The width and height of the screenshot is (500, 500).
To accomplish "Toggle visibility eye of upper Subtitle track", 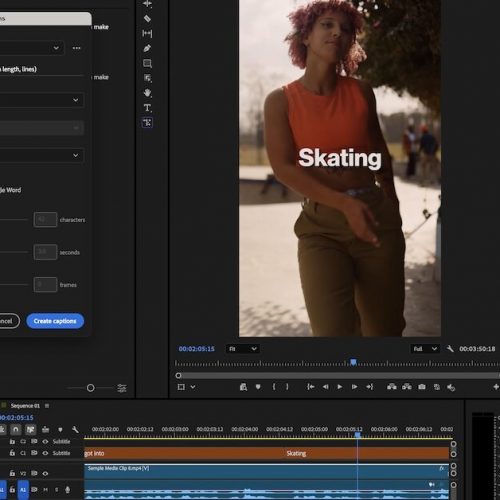I will tap(45, 441).
